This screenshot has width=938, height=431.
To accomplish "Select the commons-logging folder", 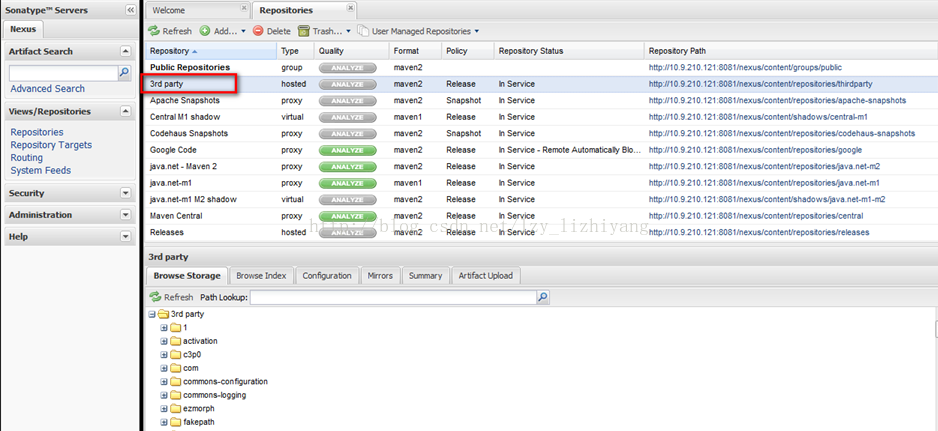I will [214, 395].
